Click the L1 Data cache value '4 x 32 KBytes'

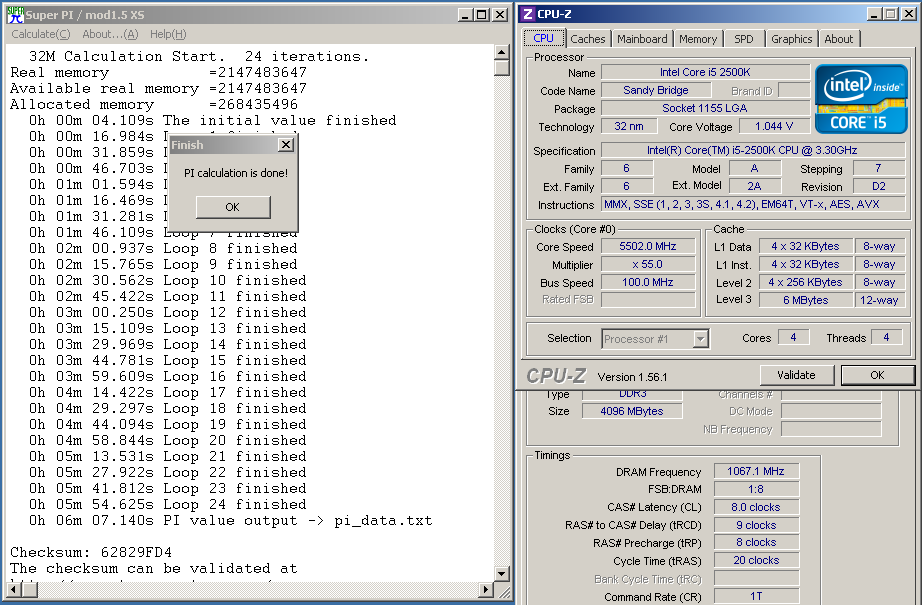pyautogui.click(x=805, y=246)
